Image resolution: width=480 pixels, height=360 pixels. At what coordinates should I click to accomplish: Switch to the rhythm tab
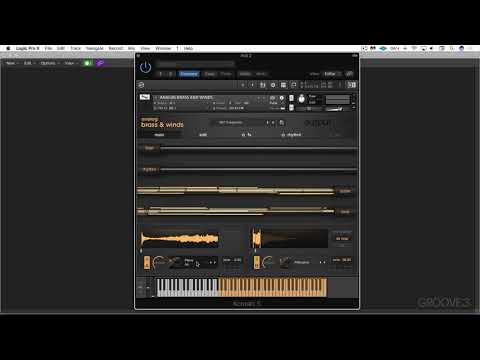point(291,135)
